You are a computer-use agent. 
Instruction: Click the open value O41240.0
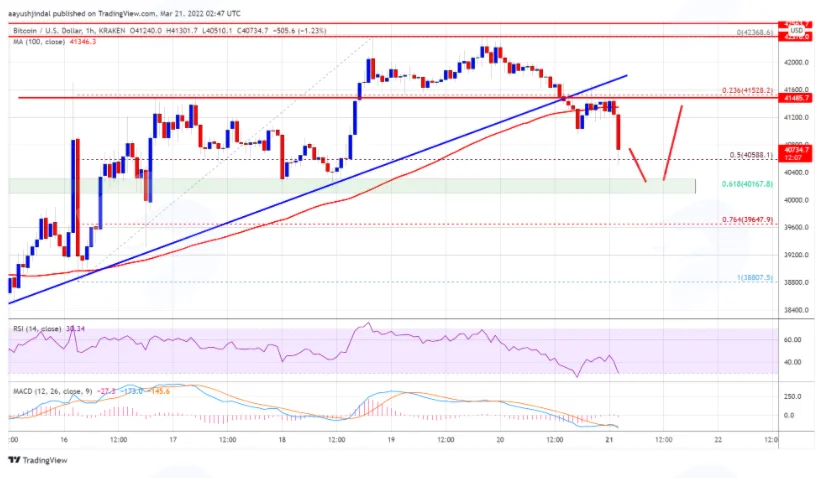[146, 31]
